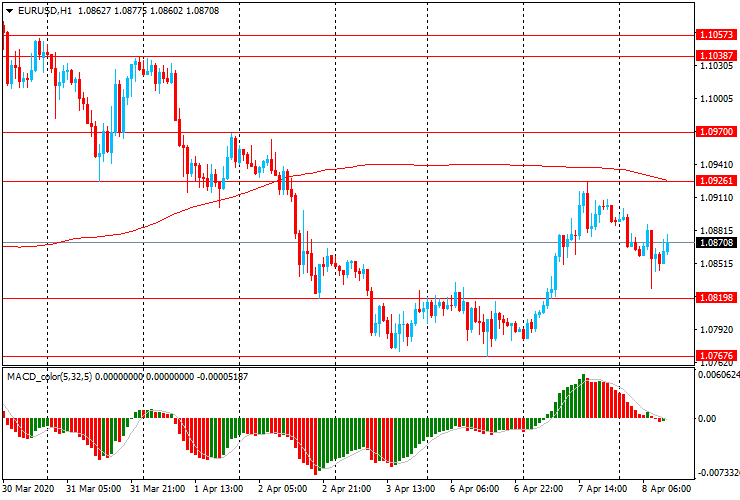Image resolution: width=740 pixels, height=500 pixels.
Task: Click the 1.09110 price axis value
Action: tap(716, 198)
